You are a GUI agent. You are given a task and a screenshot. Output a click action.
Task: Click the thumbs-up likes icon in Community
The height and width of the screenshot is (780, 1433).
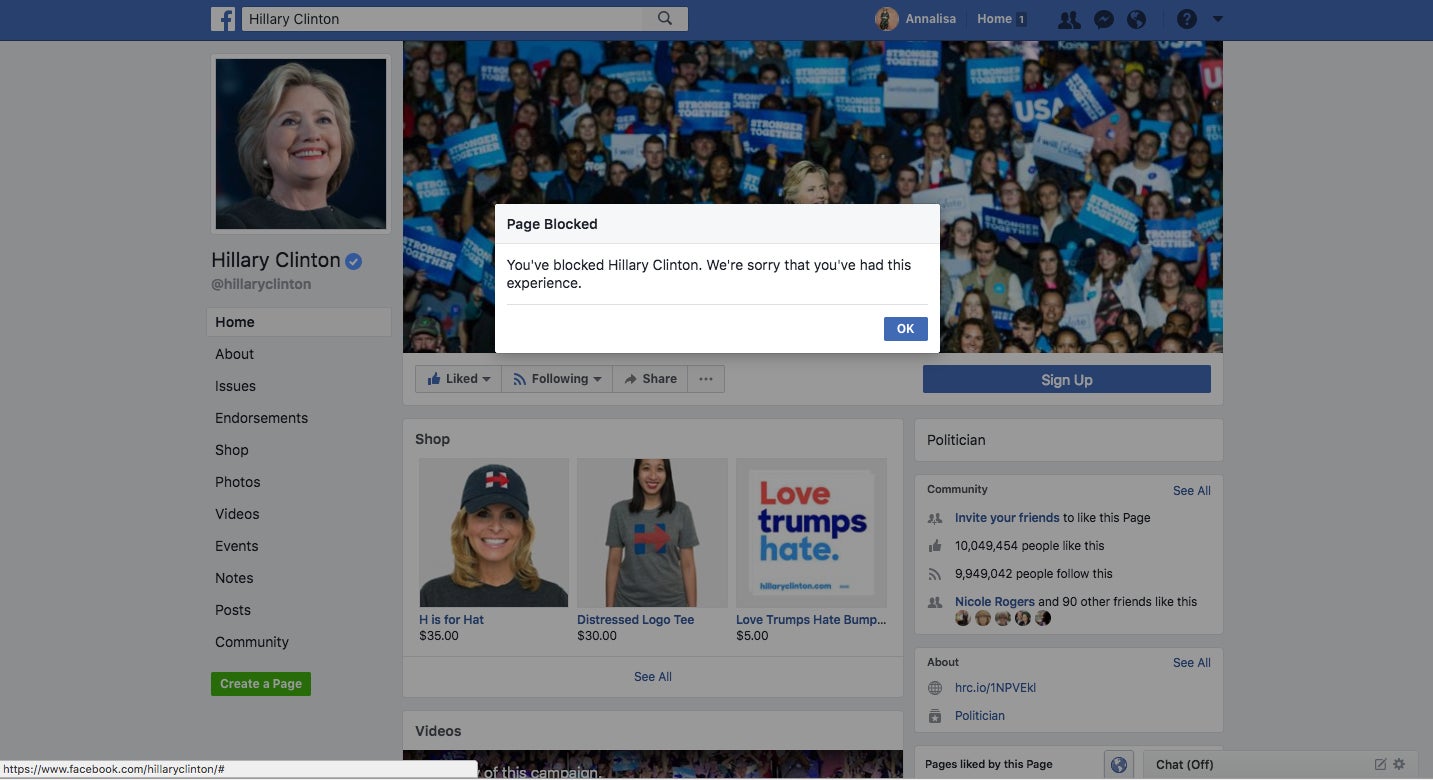pyautogui.click(x=935, y=546)
